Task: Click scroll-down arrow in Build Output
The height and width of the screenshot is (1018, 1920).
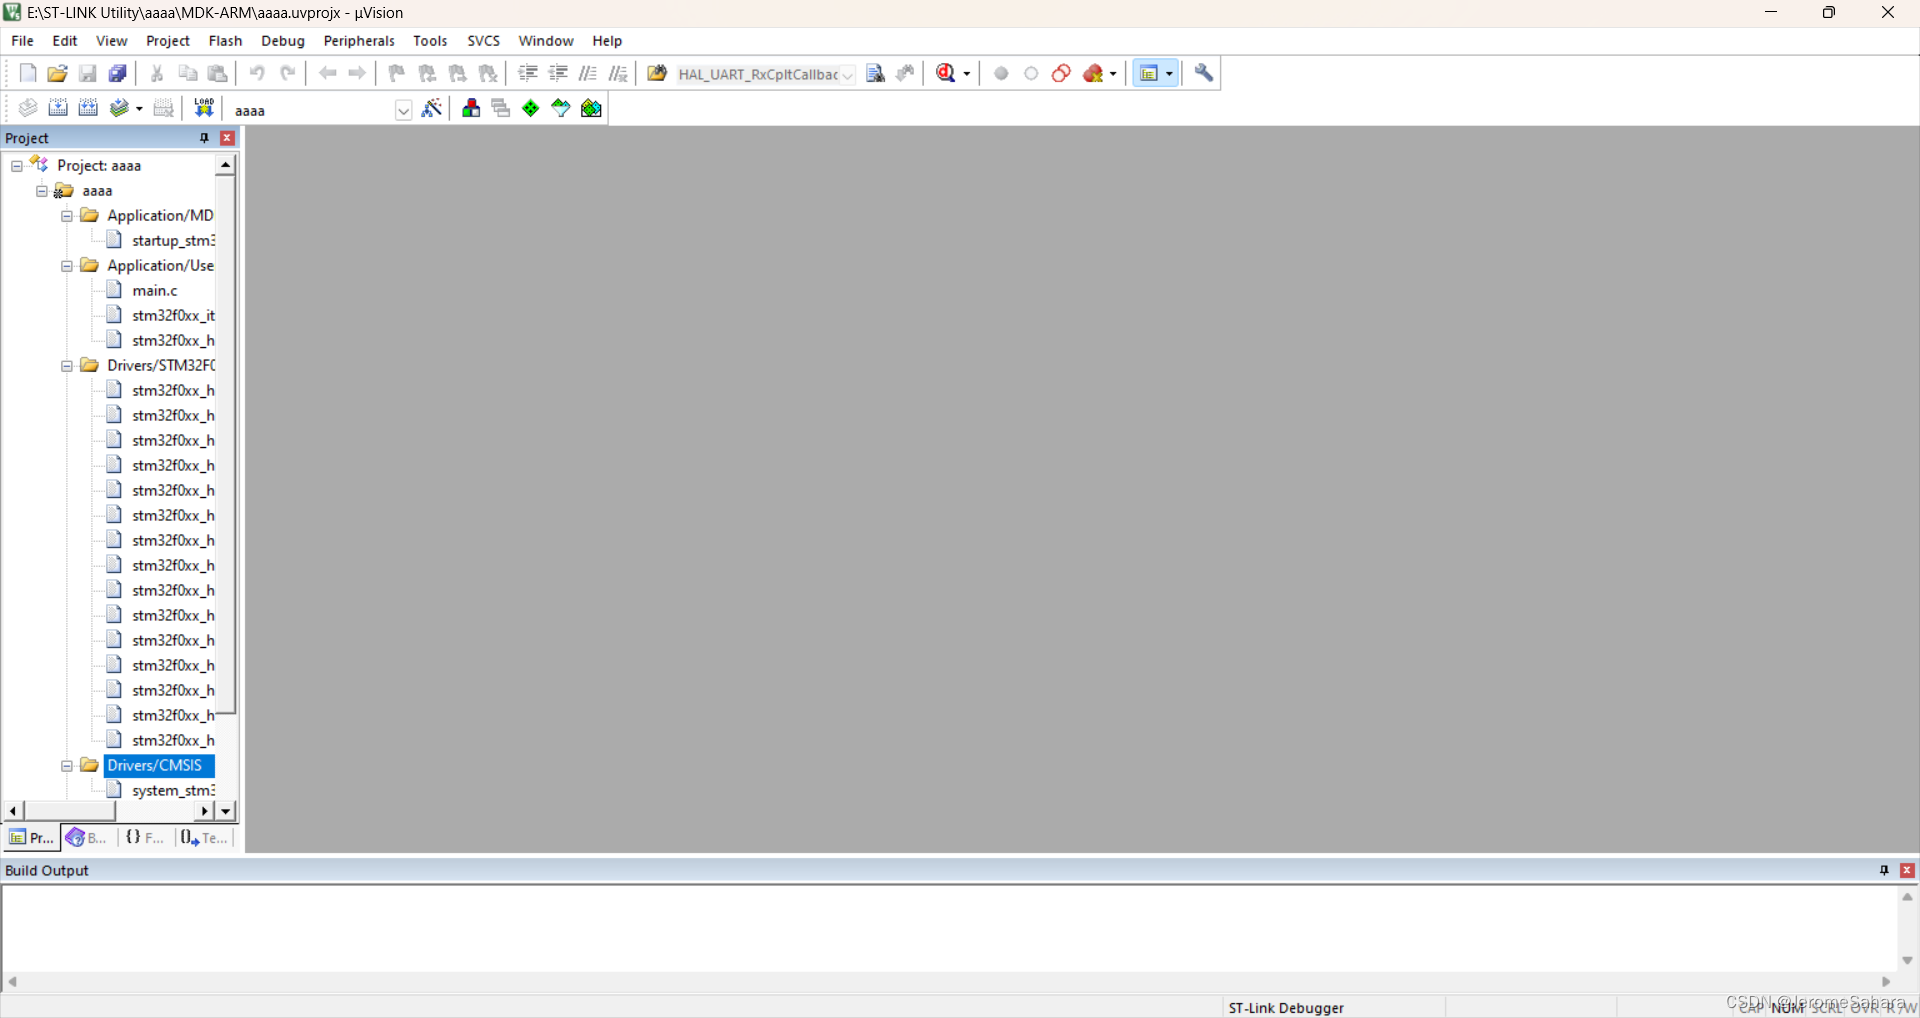Action: 1907,960
